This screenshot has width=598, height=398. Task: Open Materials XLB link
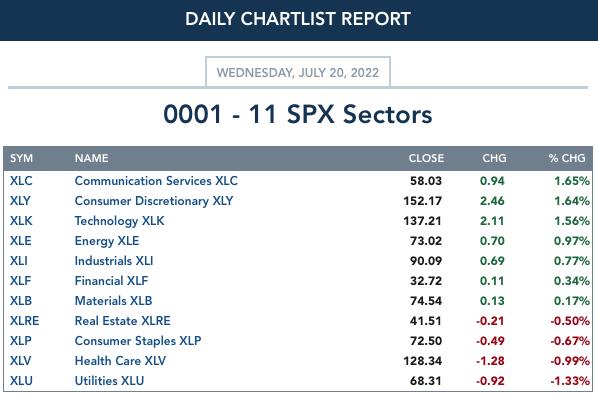click(x=113, y=301)
